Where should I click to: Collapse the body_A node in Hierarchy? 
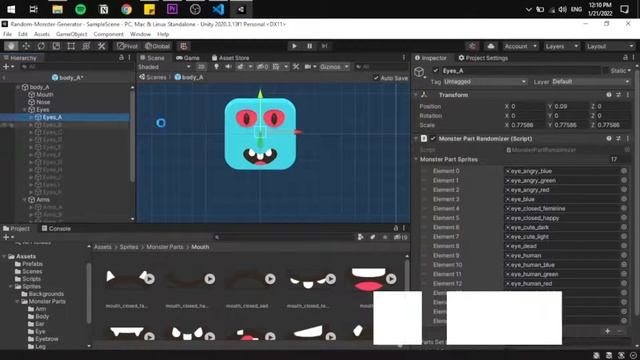tap(18, 87)
